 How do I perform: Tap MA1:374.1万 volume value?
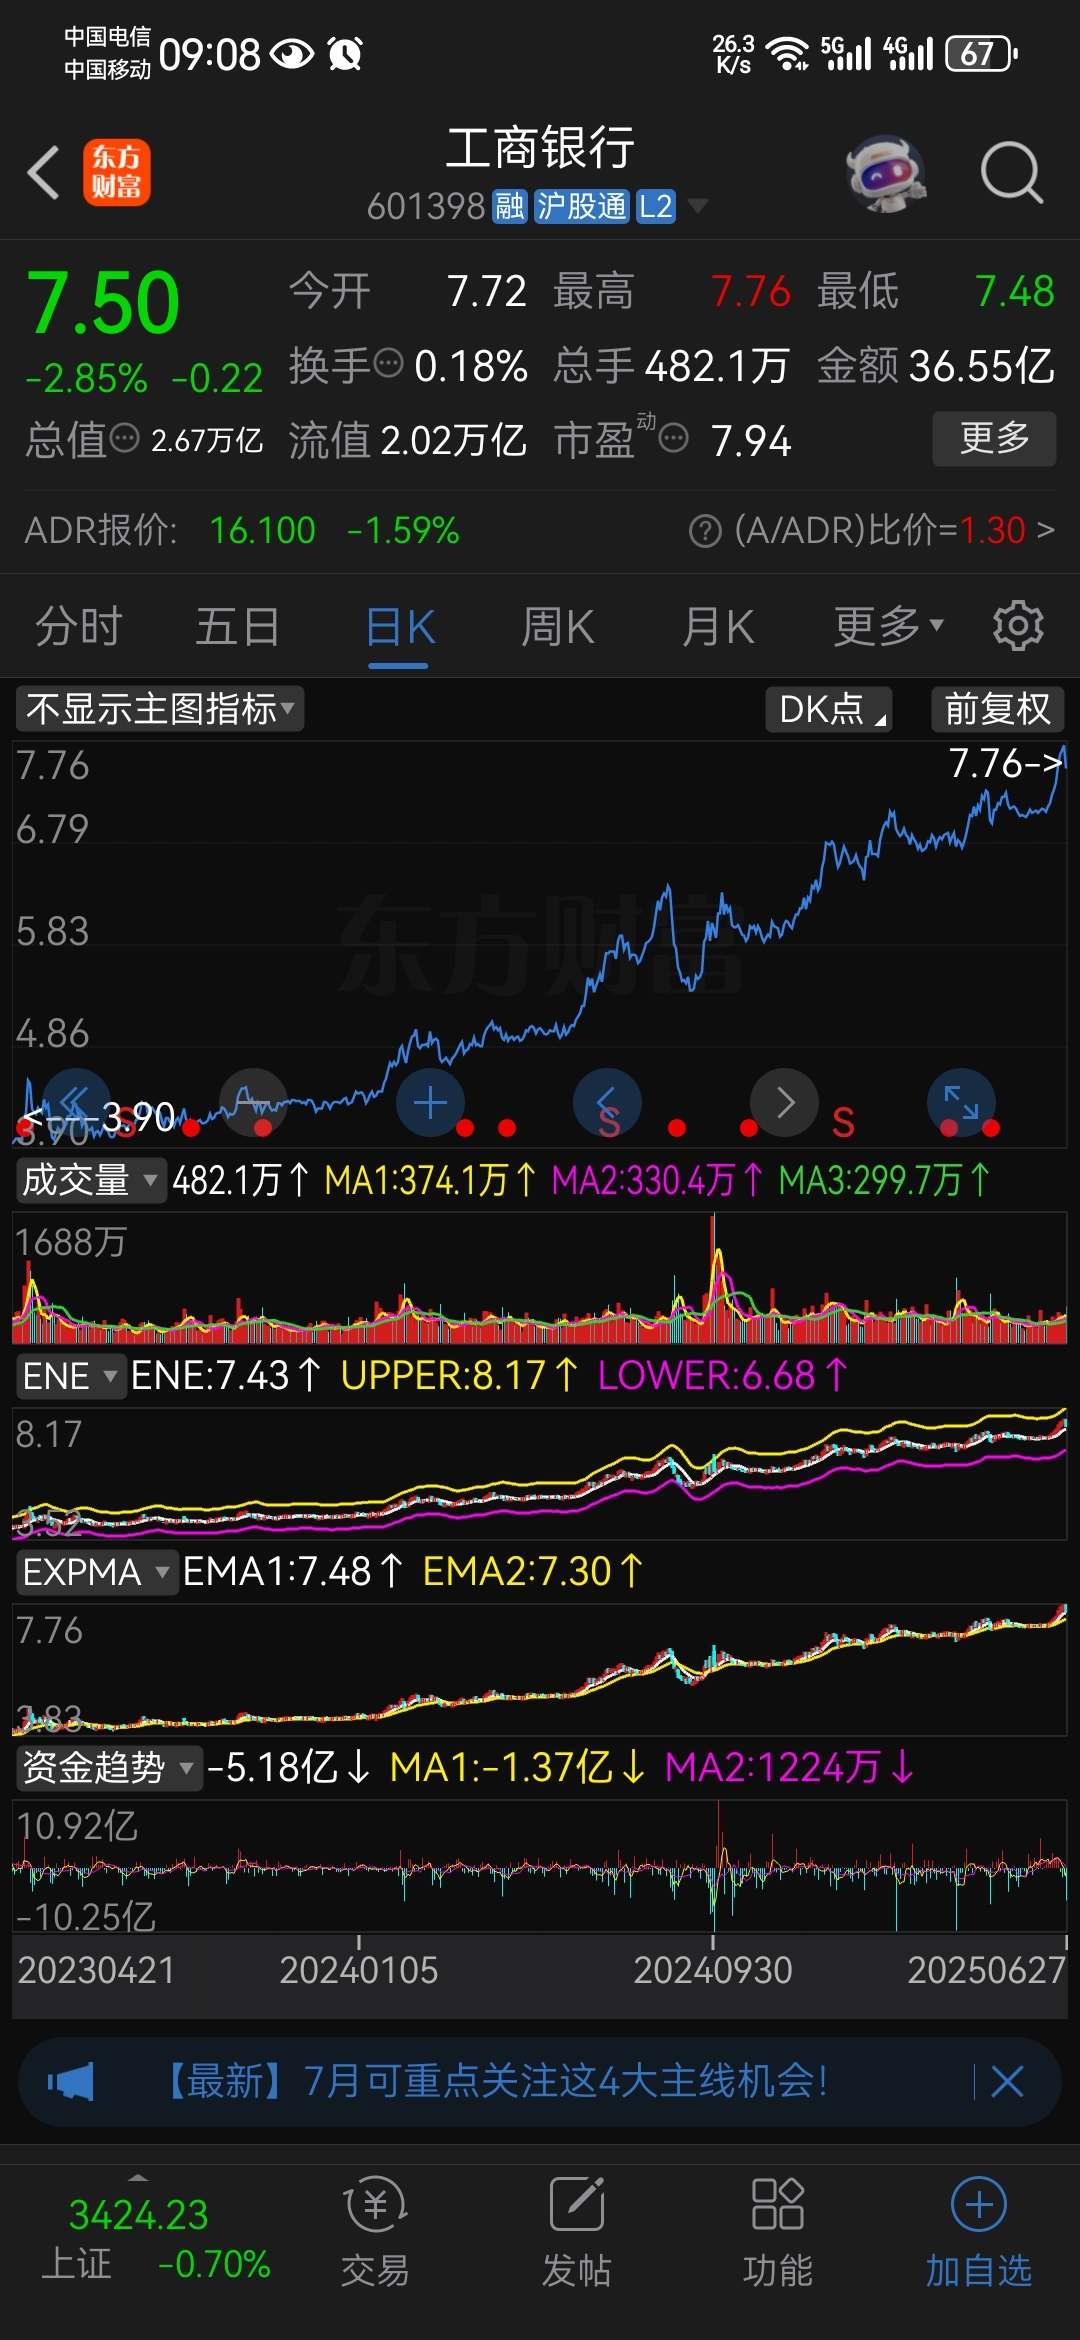coord(431,1181)
